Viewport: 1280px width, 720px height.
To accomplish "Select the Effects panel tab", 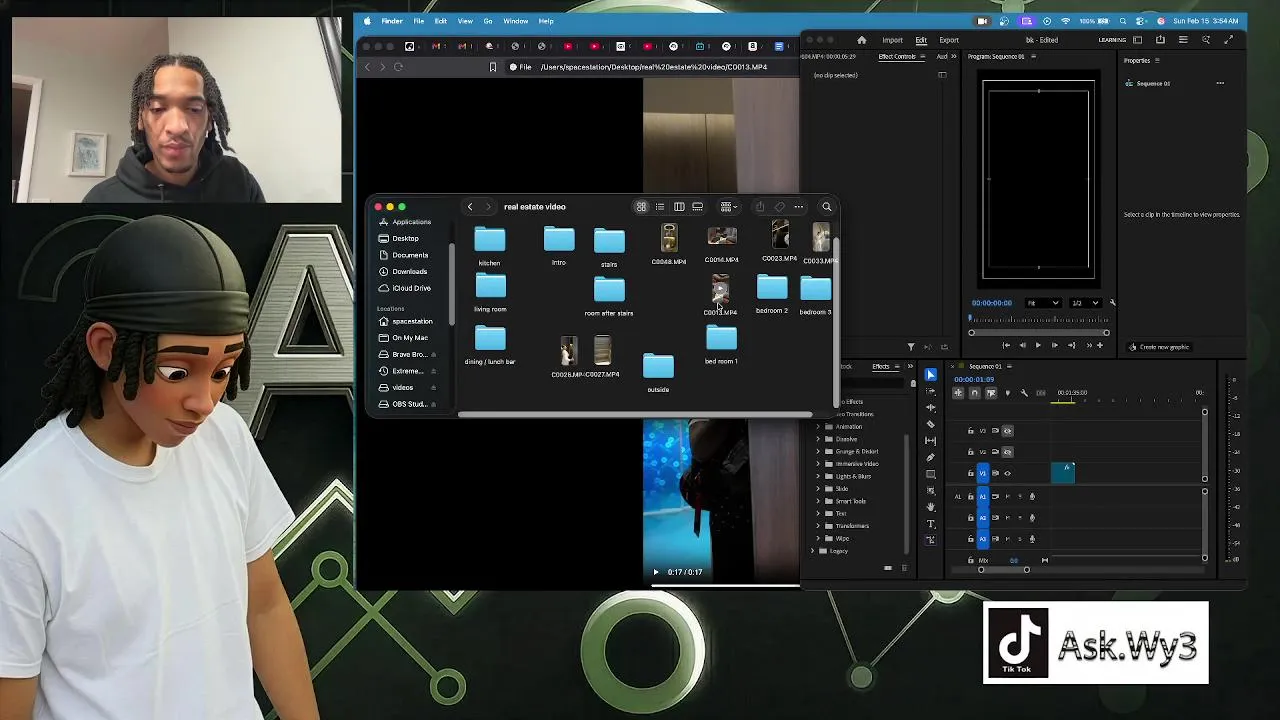I will pyautogui.click(x=881, y=367).
